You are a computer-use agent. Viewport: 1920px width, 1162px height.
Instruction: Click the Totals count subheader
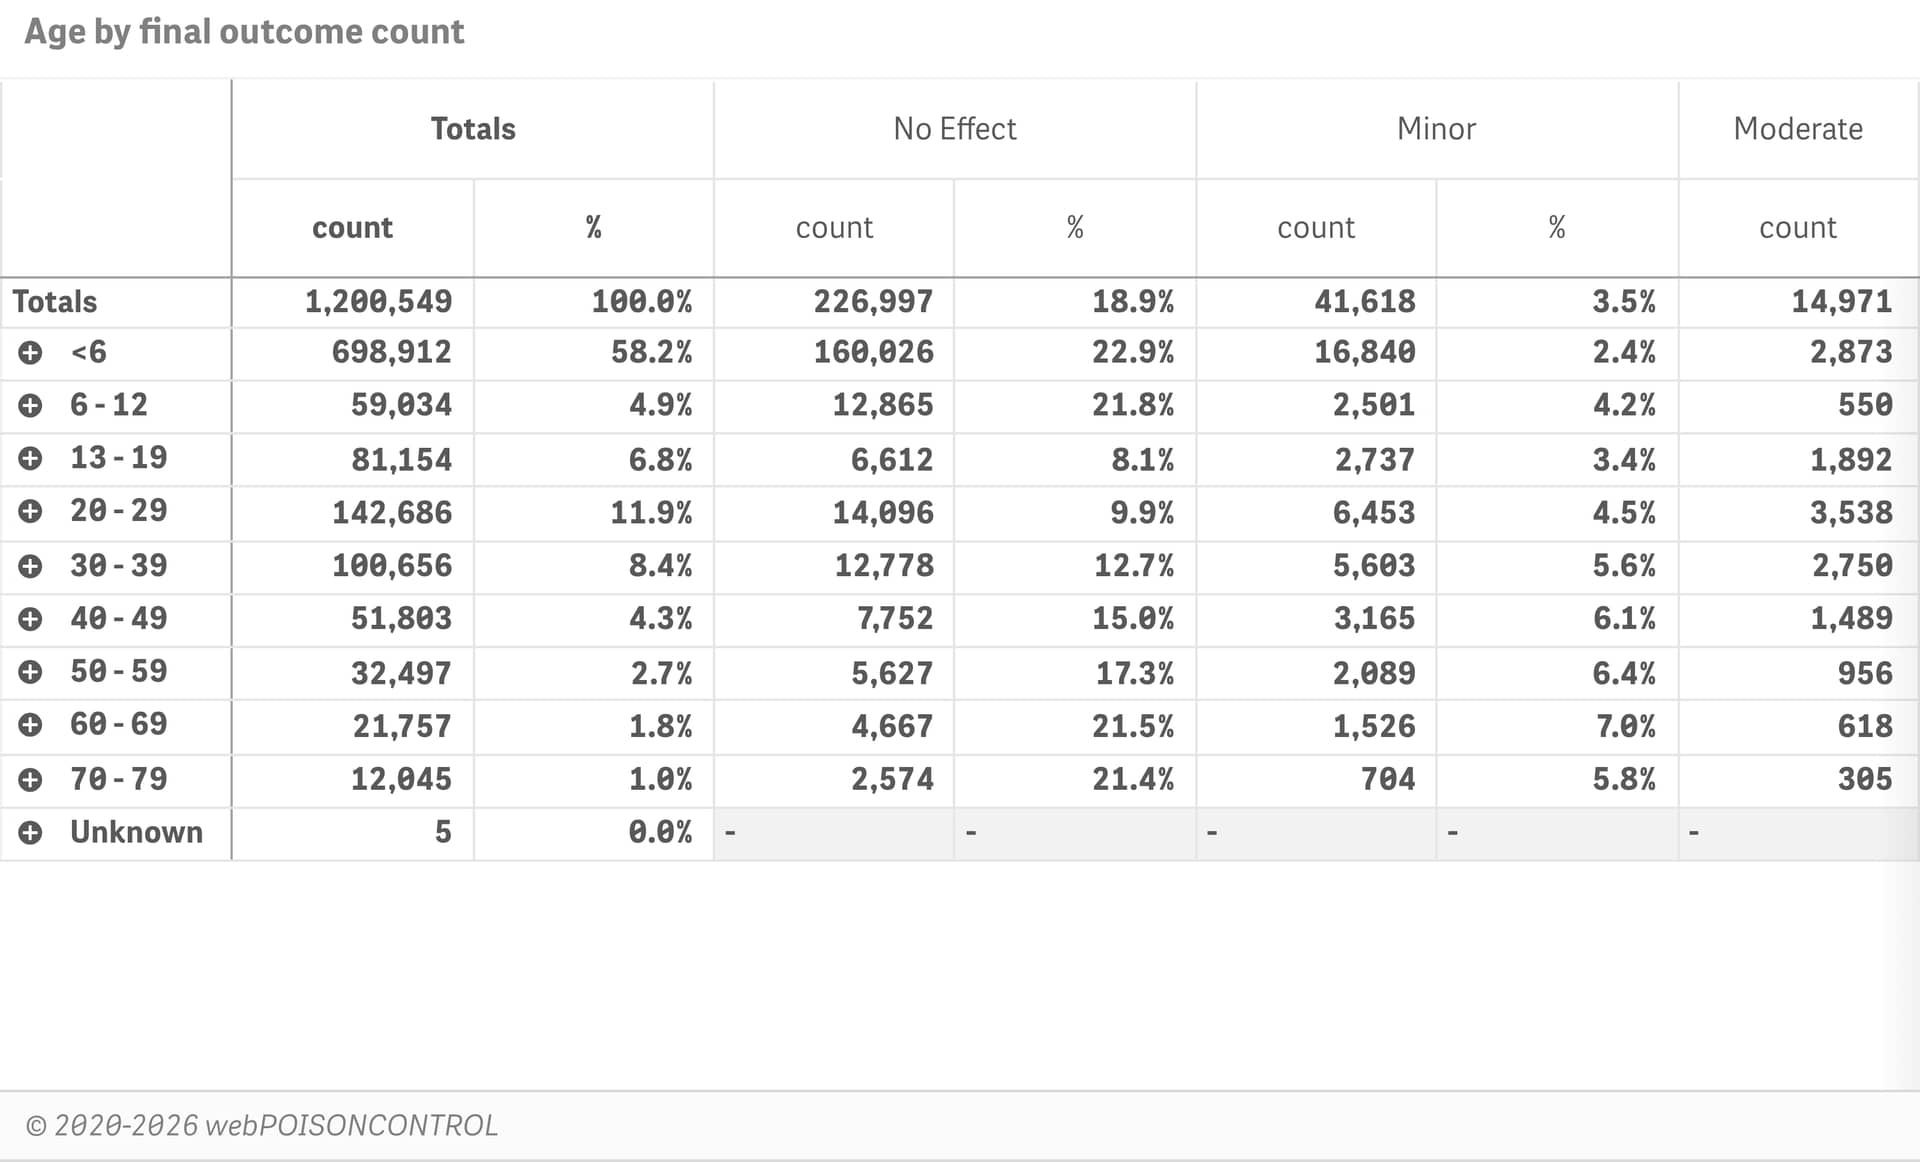coord(352,228)
